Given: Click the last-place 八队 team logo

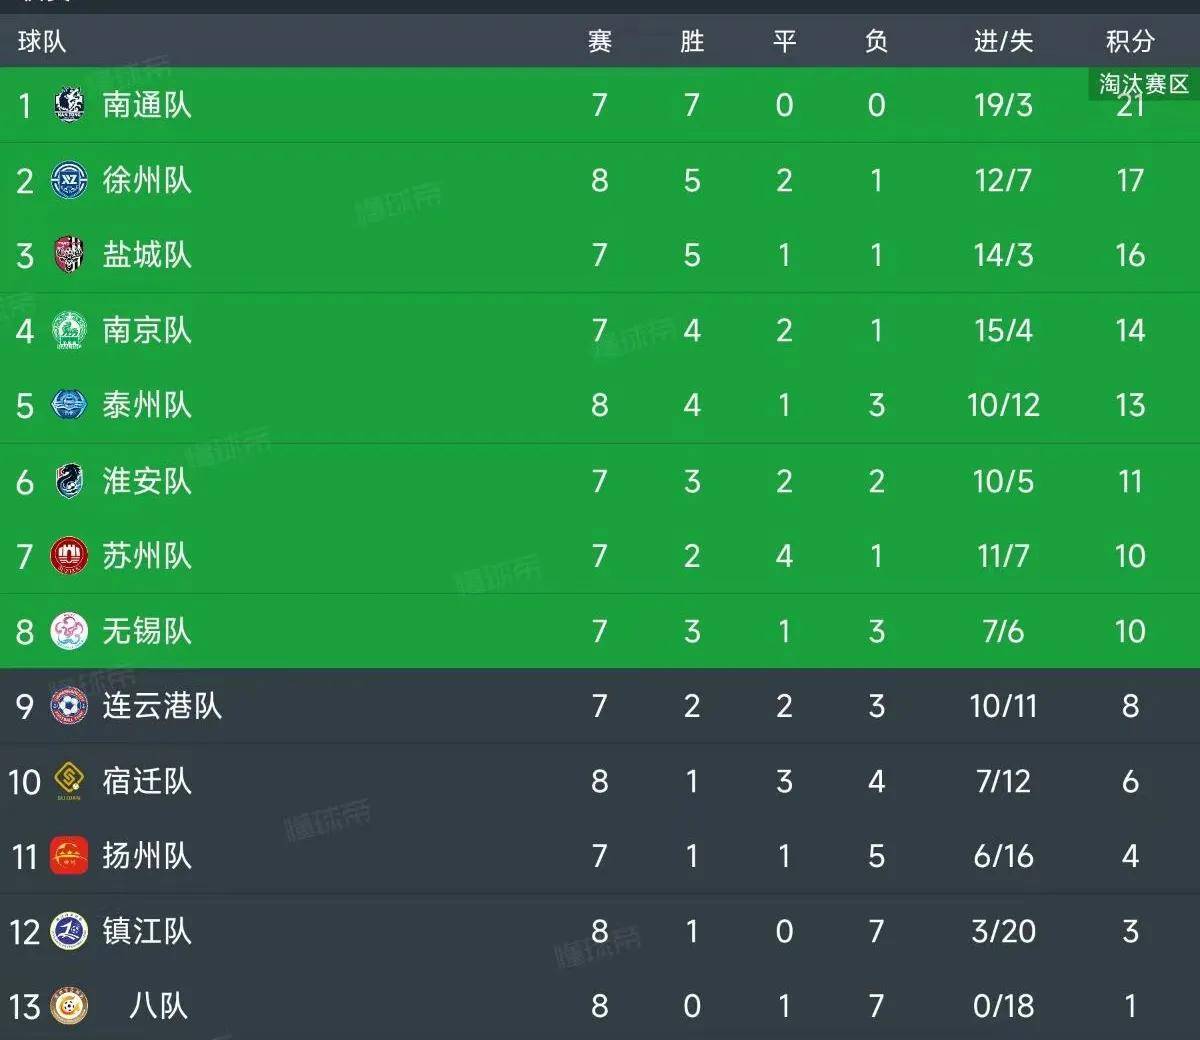Looking at the screenshot, I should tap(69, 1006).
